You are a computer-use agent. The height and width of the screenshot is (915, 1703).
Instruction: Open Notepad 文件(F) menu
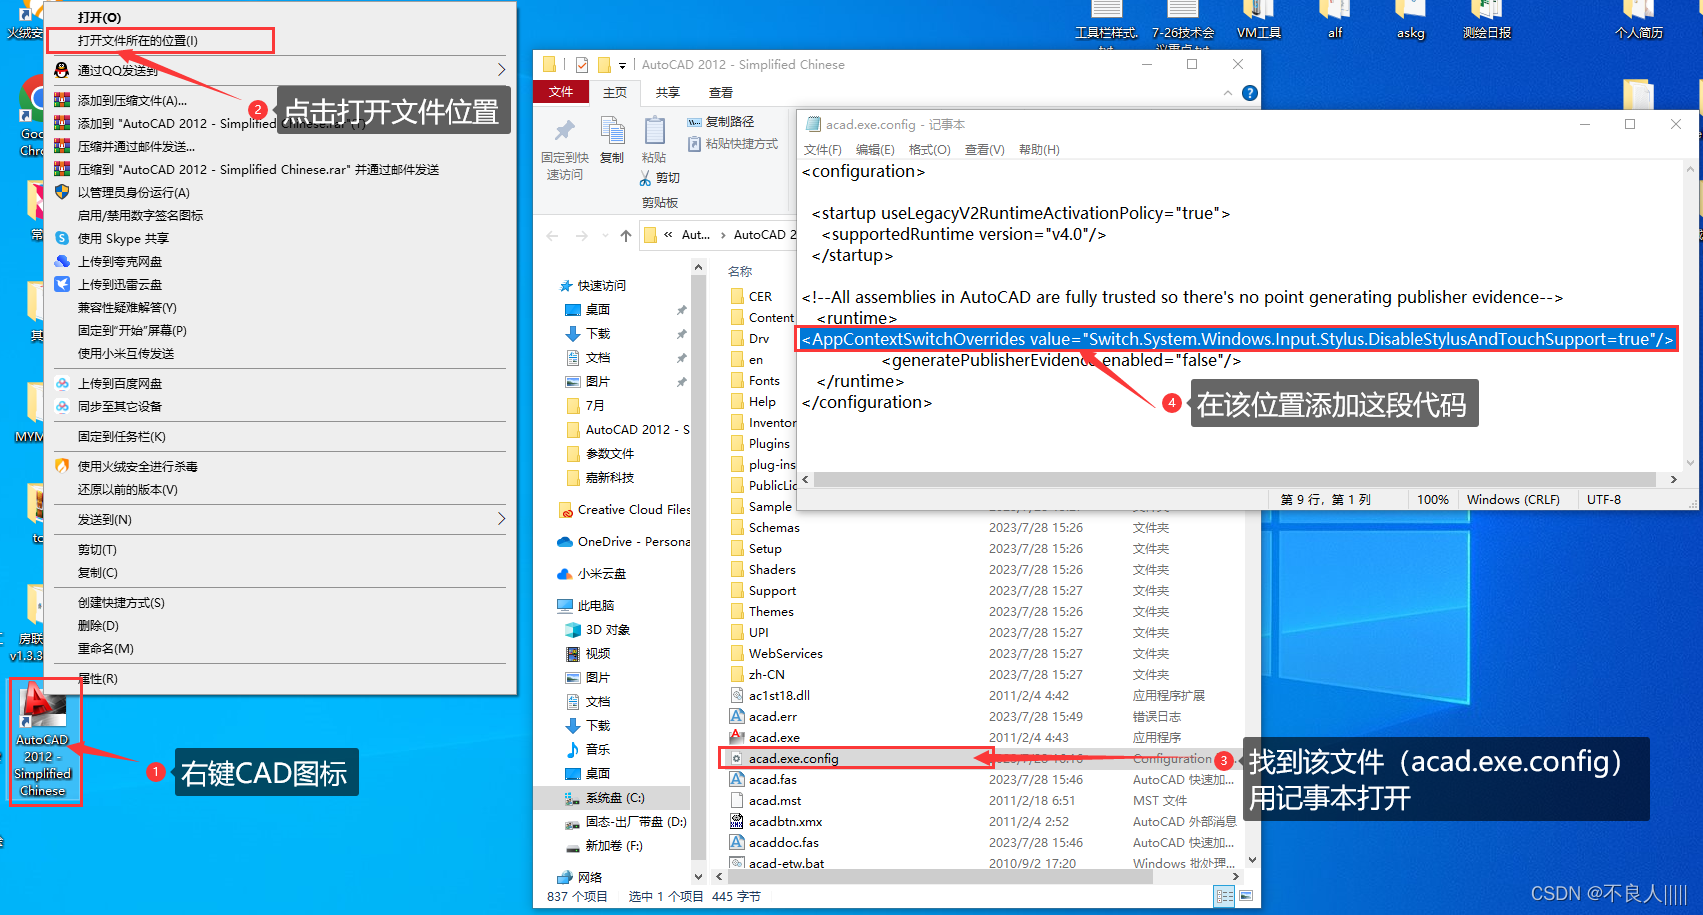[823, 150]
